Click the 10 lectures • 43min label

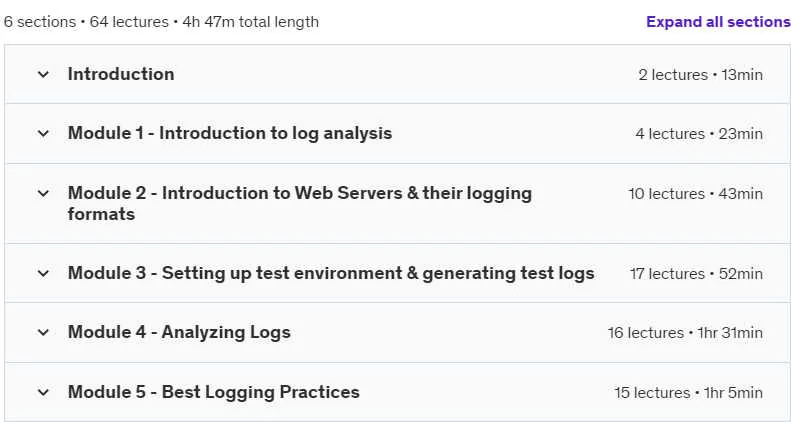(x=695, y=194)
